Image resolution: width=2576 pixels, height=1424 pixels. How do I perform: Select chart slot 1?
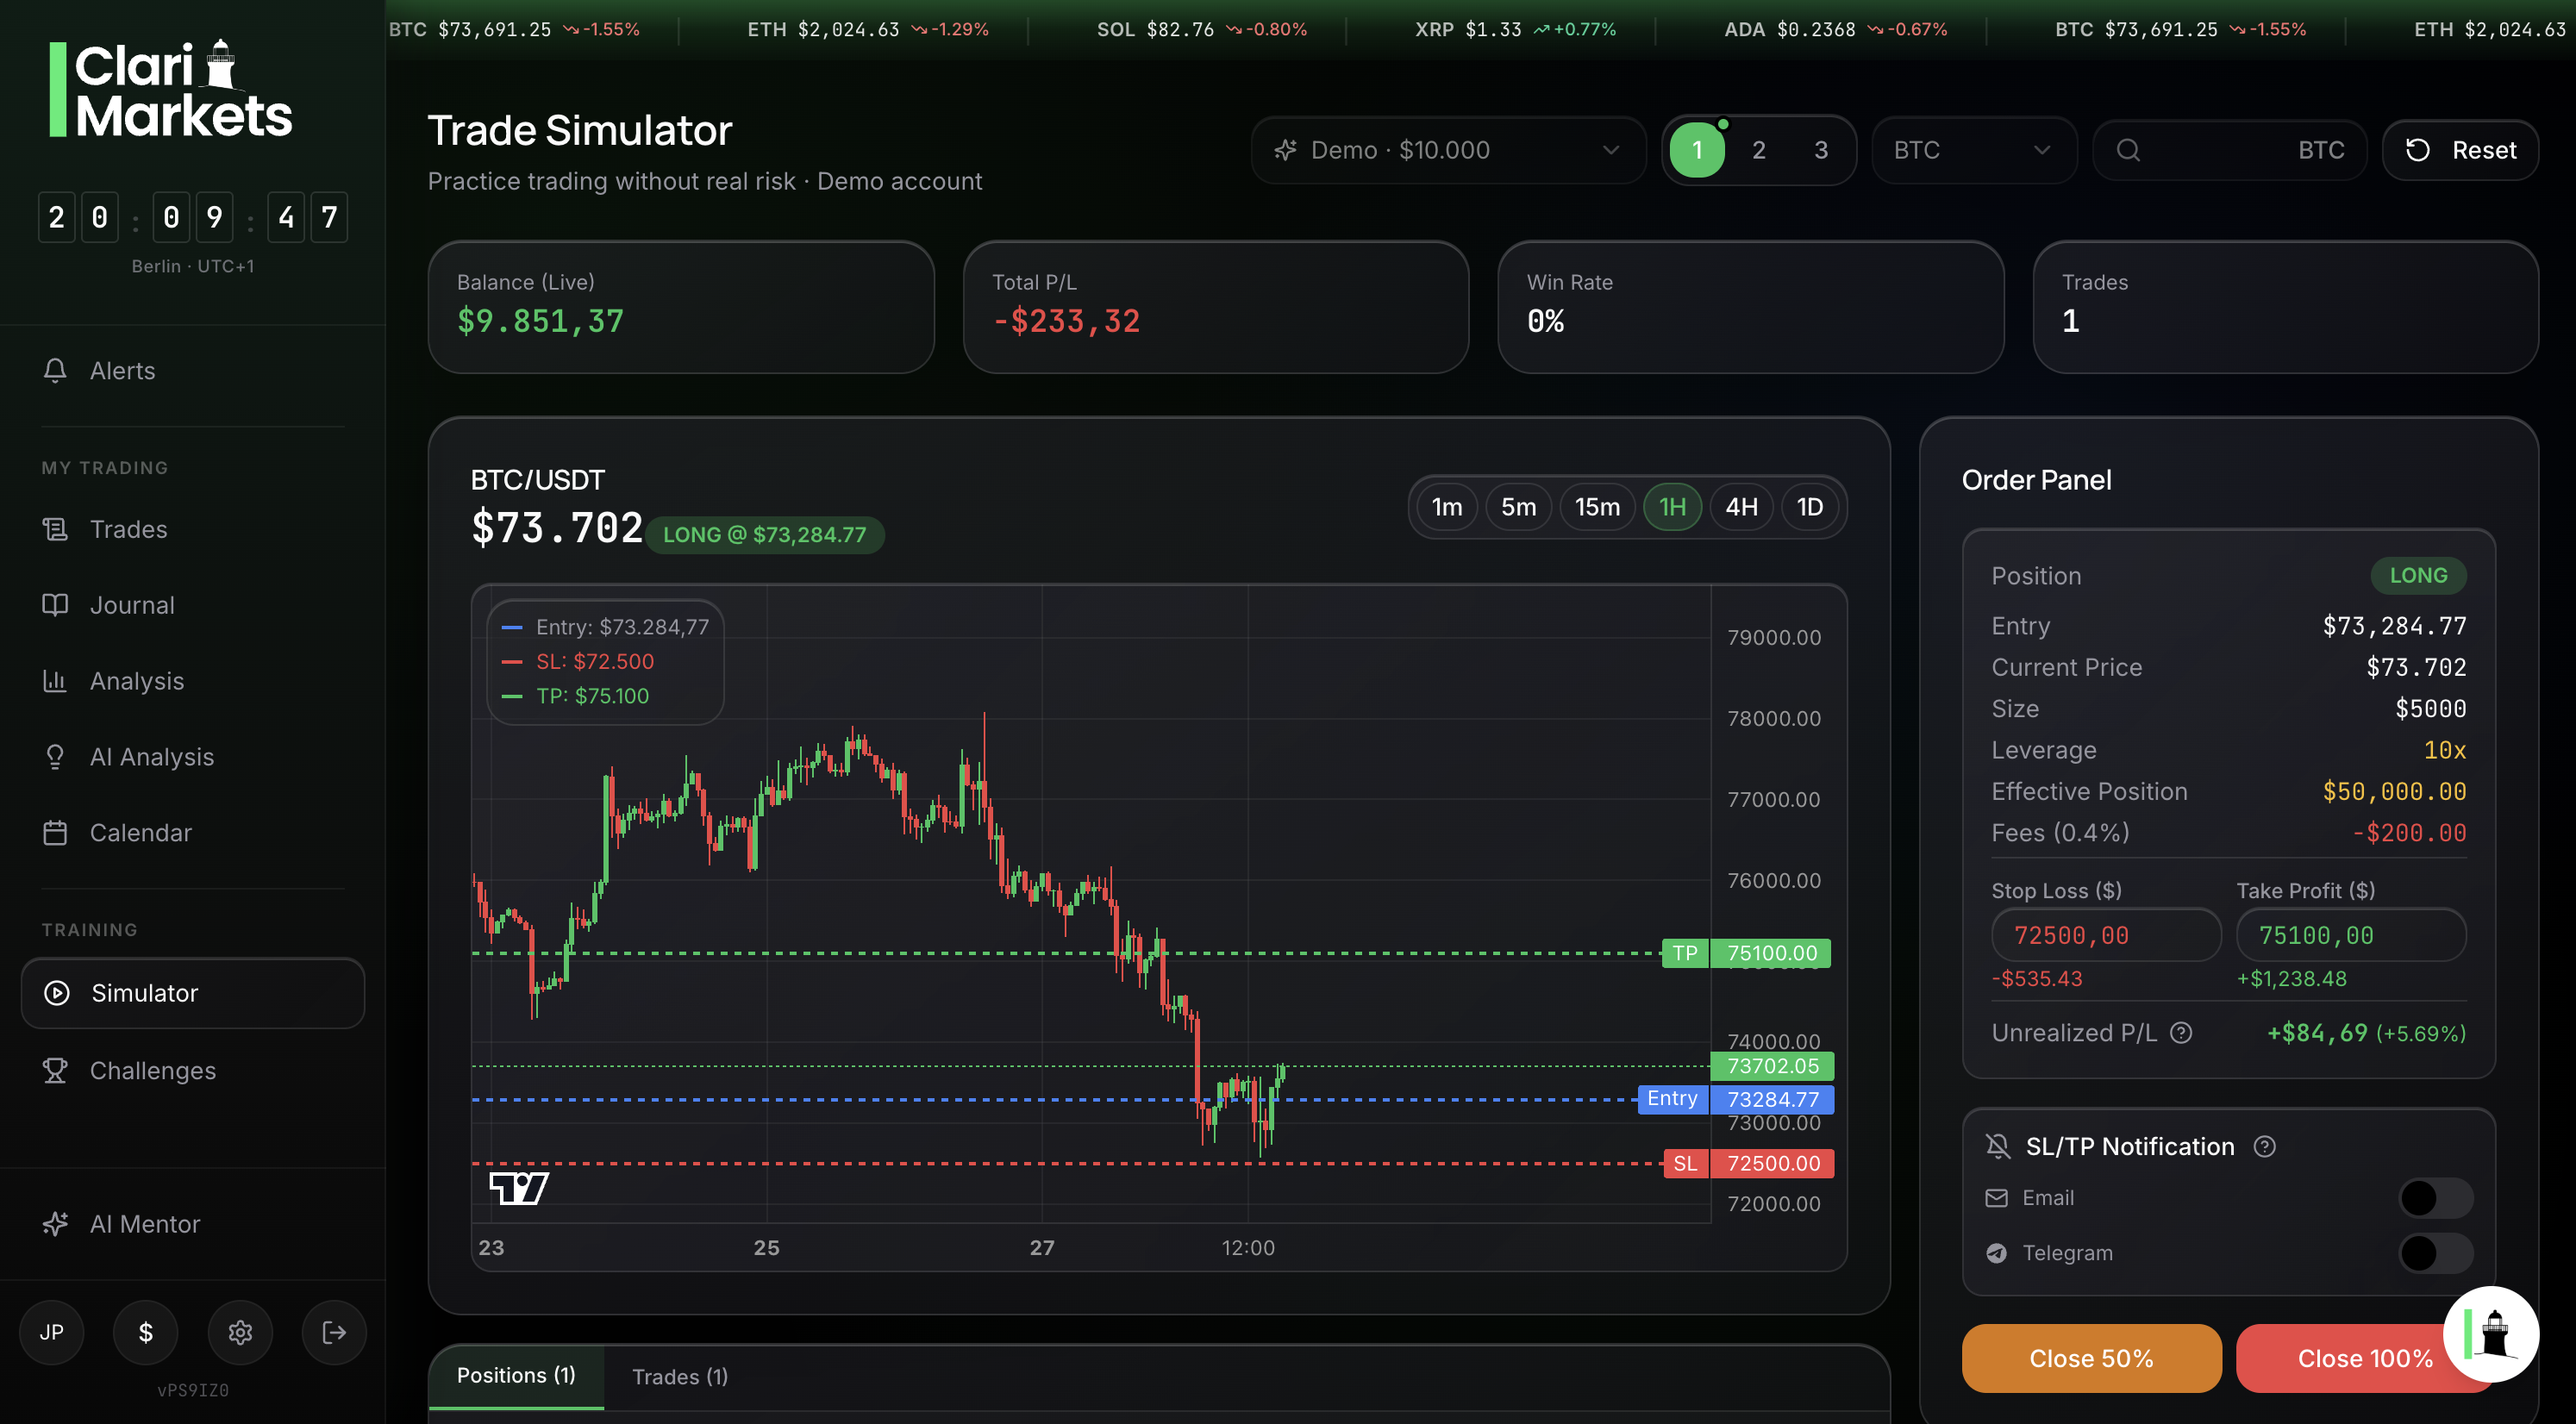click(1697, 150)
